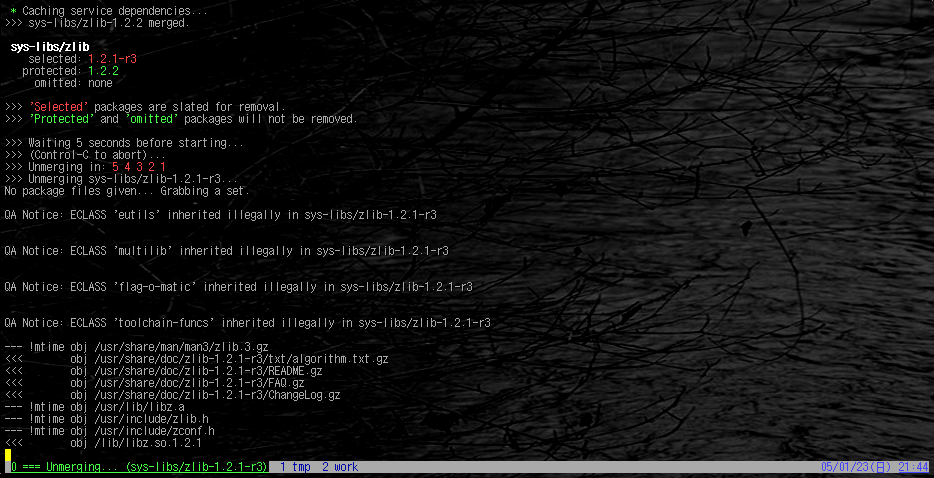Click the ChangeLog.gz file path
Screen dimensions: 934x478
click(217, 395)
